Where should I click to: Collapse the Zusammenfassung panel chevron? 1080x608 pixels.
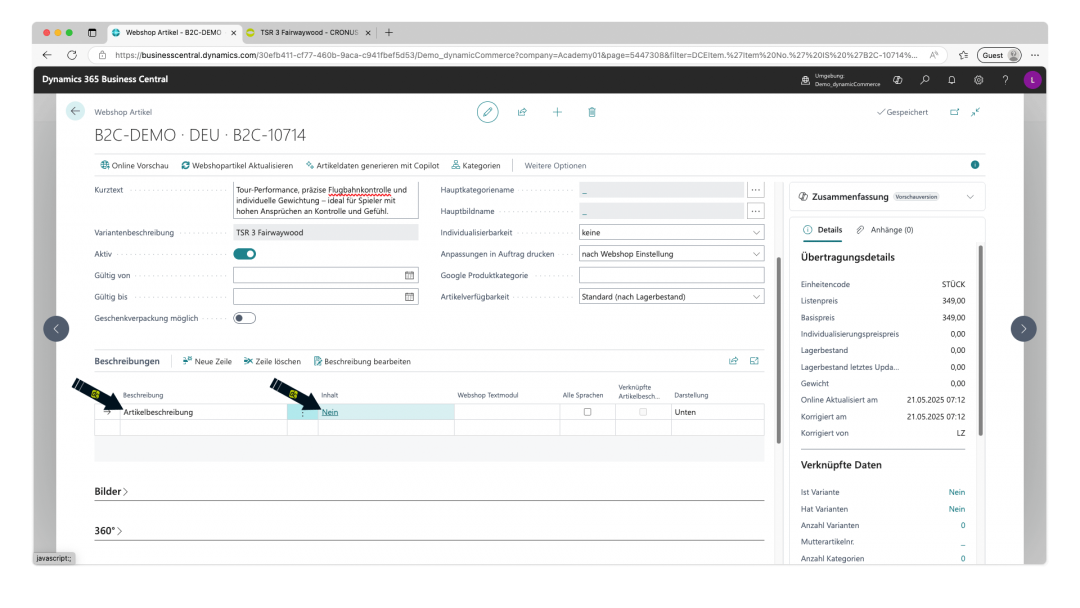click(x=970, y=197)
